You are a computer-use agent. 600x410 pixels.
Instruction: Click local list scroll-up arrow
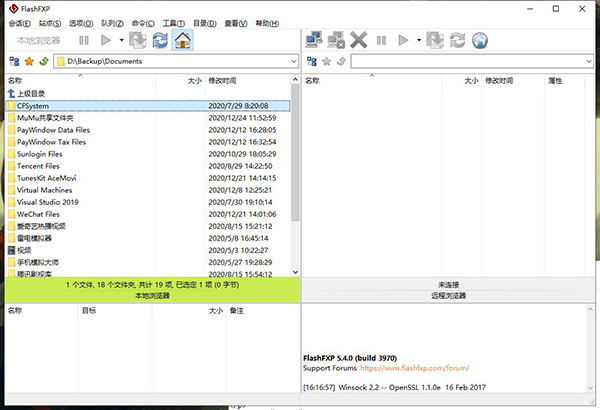tap(295, 80)
